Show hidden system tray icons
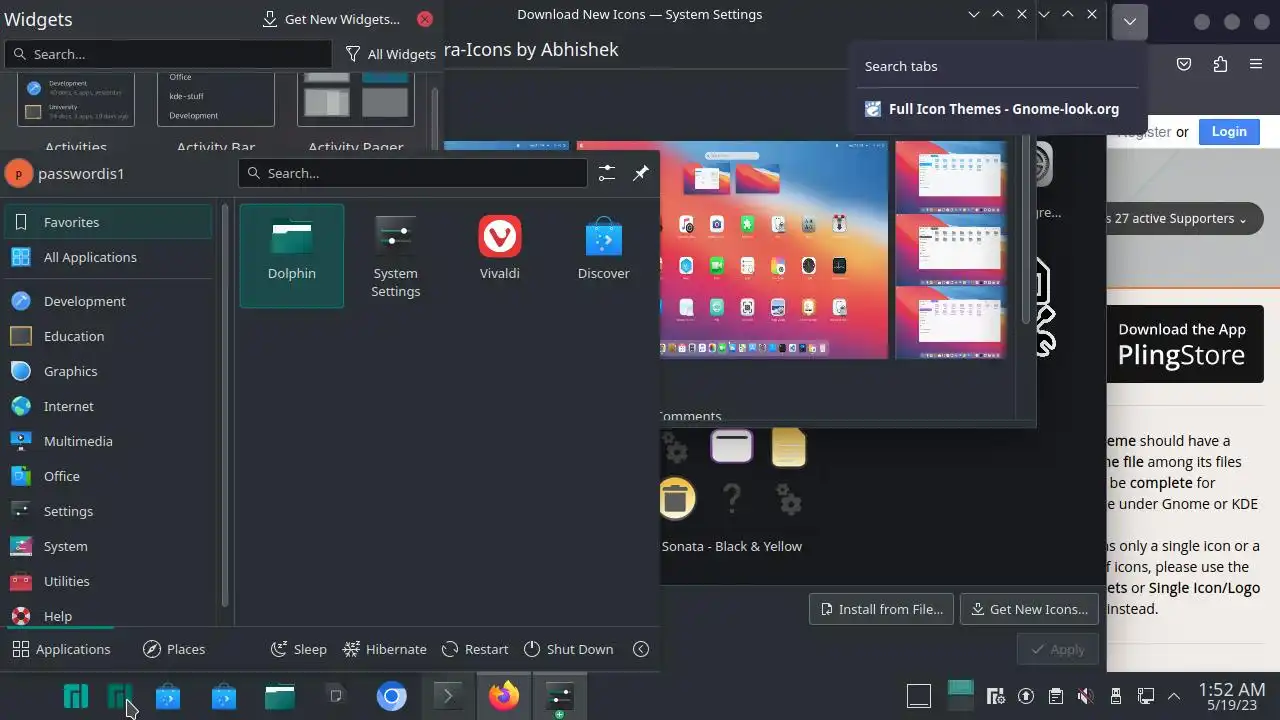Image resolution: width=1280 pixels, height=720 pixels. [x=1175, y=696]
